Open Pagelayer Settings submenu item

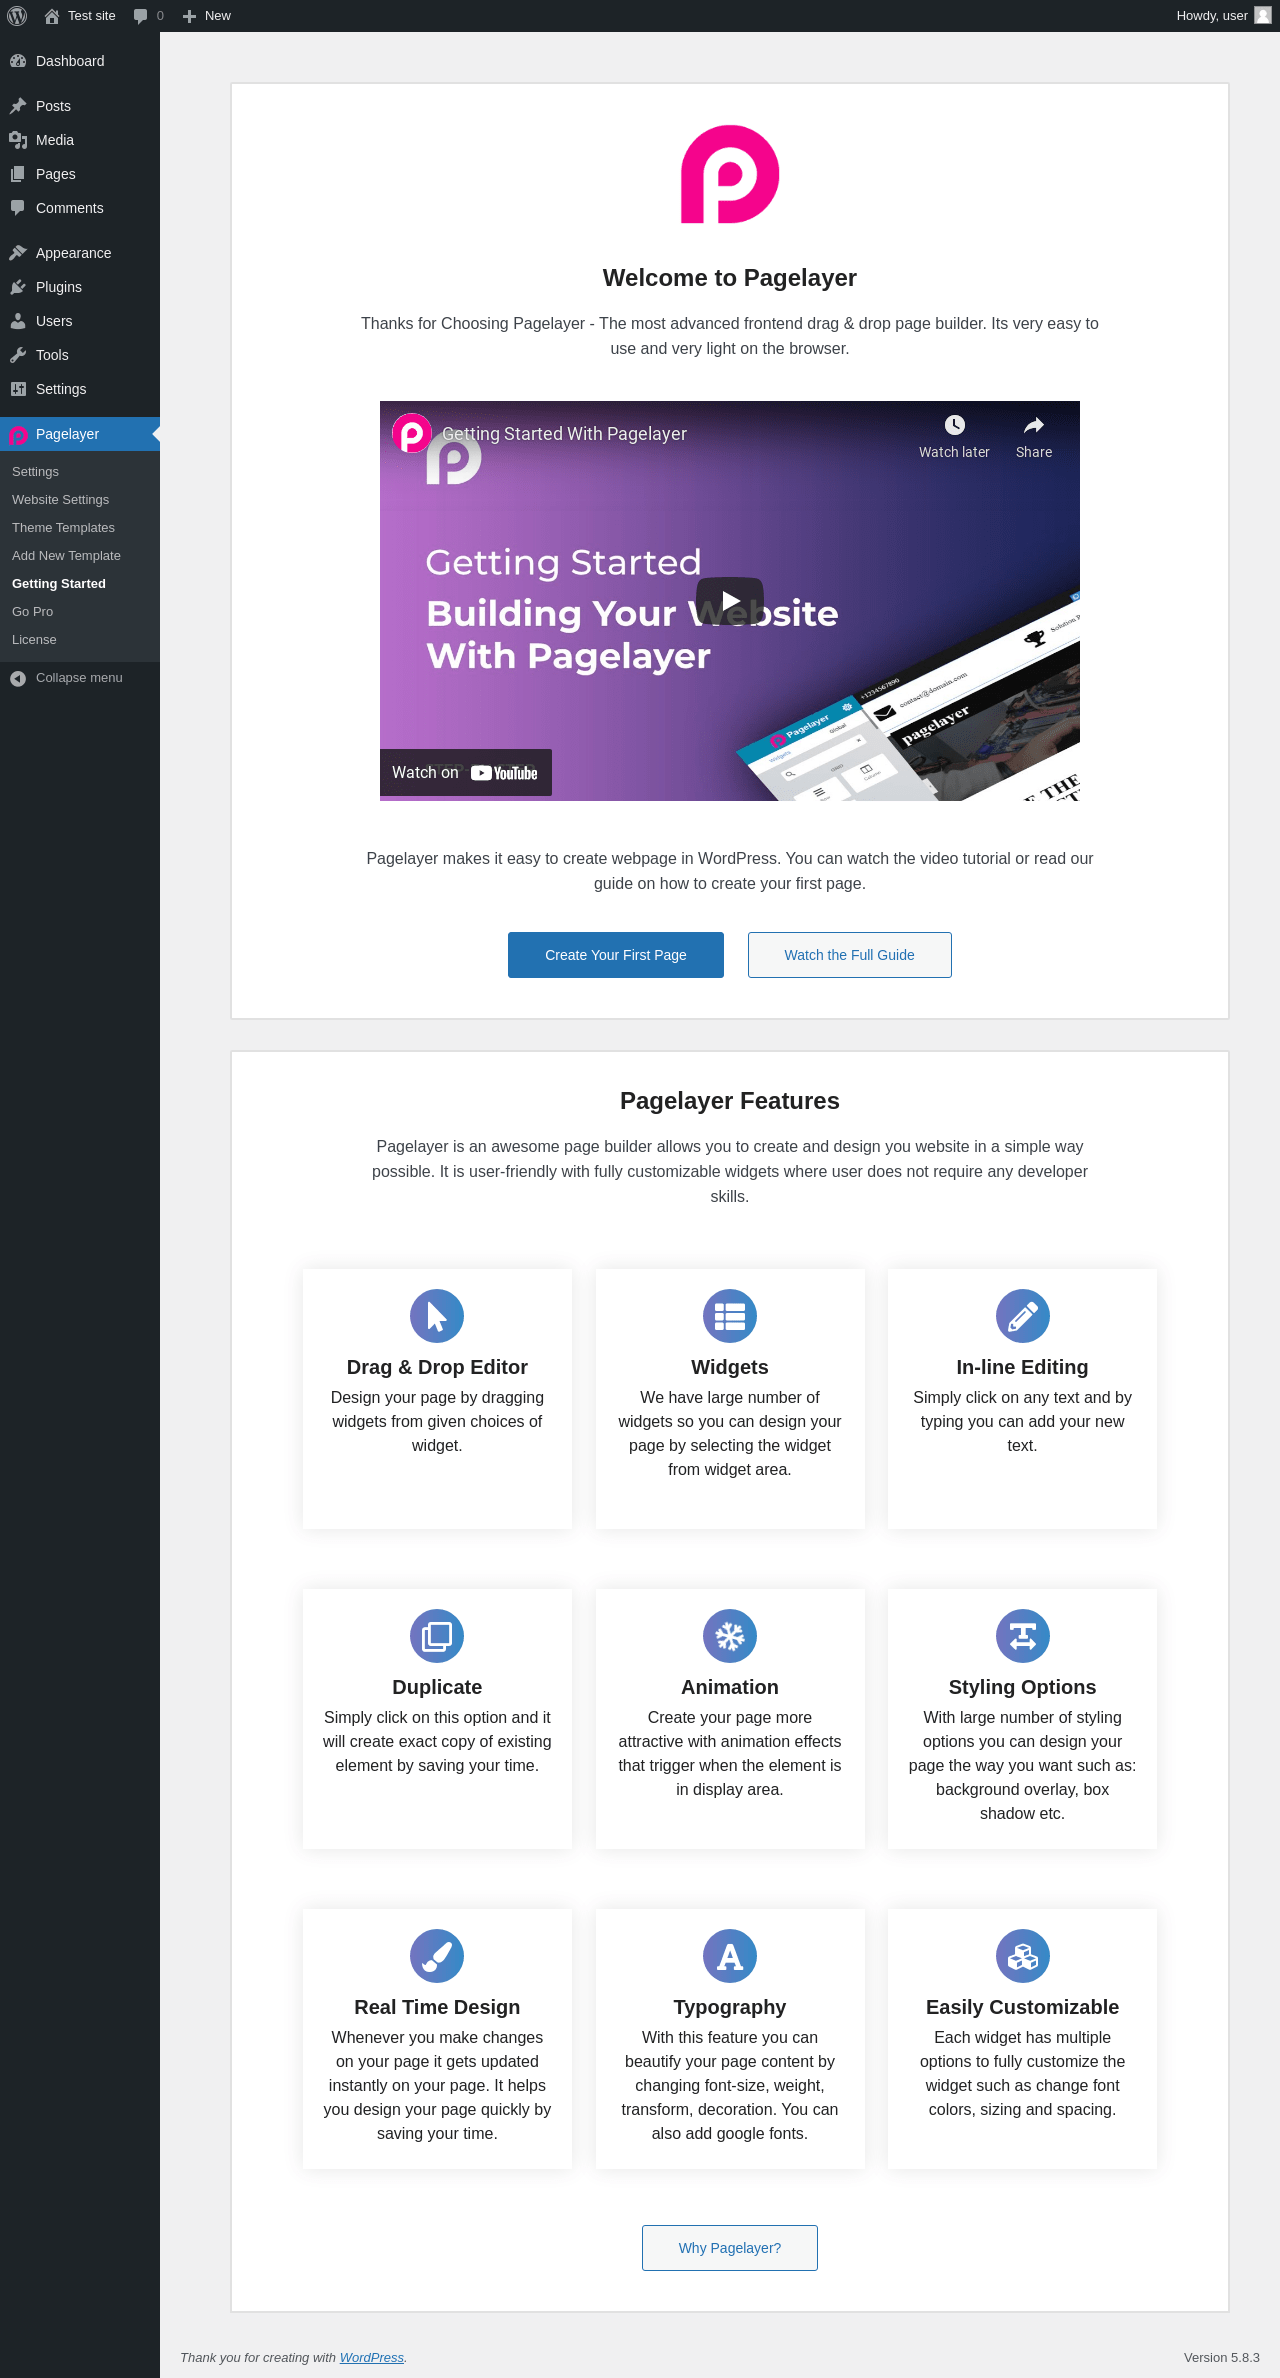(35, 472)
